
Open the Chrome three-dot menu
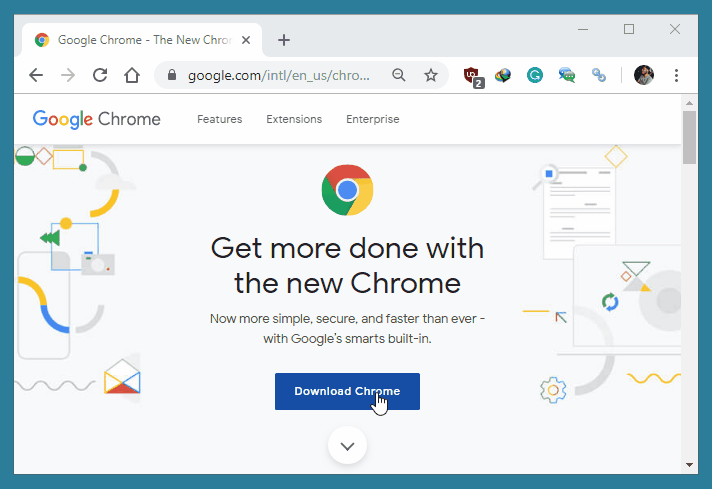[677, 75]
